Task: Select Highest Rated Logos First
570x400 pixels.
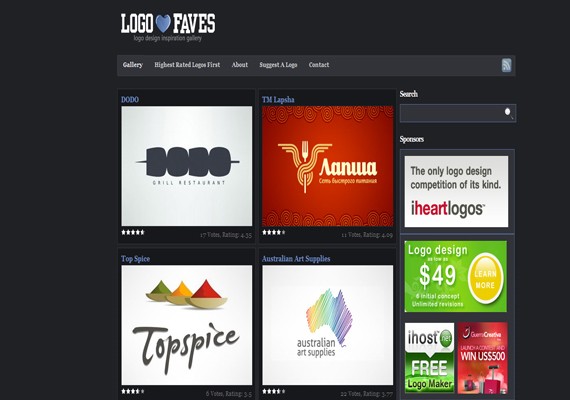Action: point(187,65)
